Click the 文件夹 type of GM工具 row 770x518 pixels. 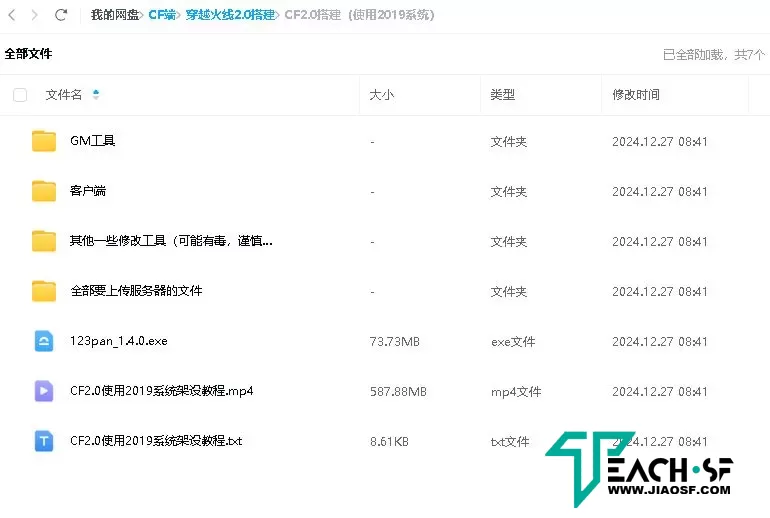coord(509,142)
